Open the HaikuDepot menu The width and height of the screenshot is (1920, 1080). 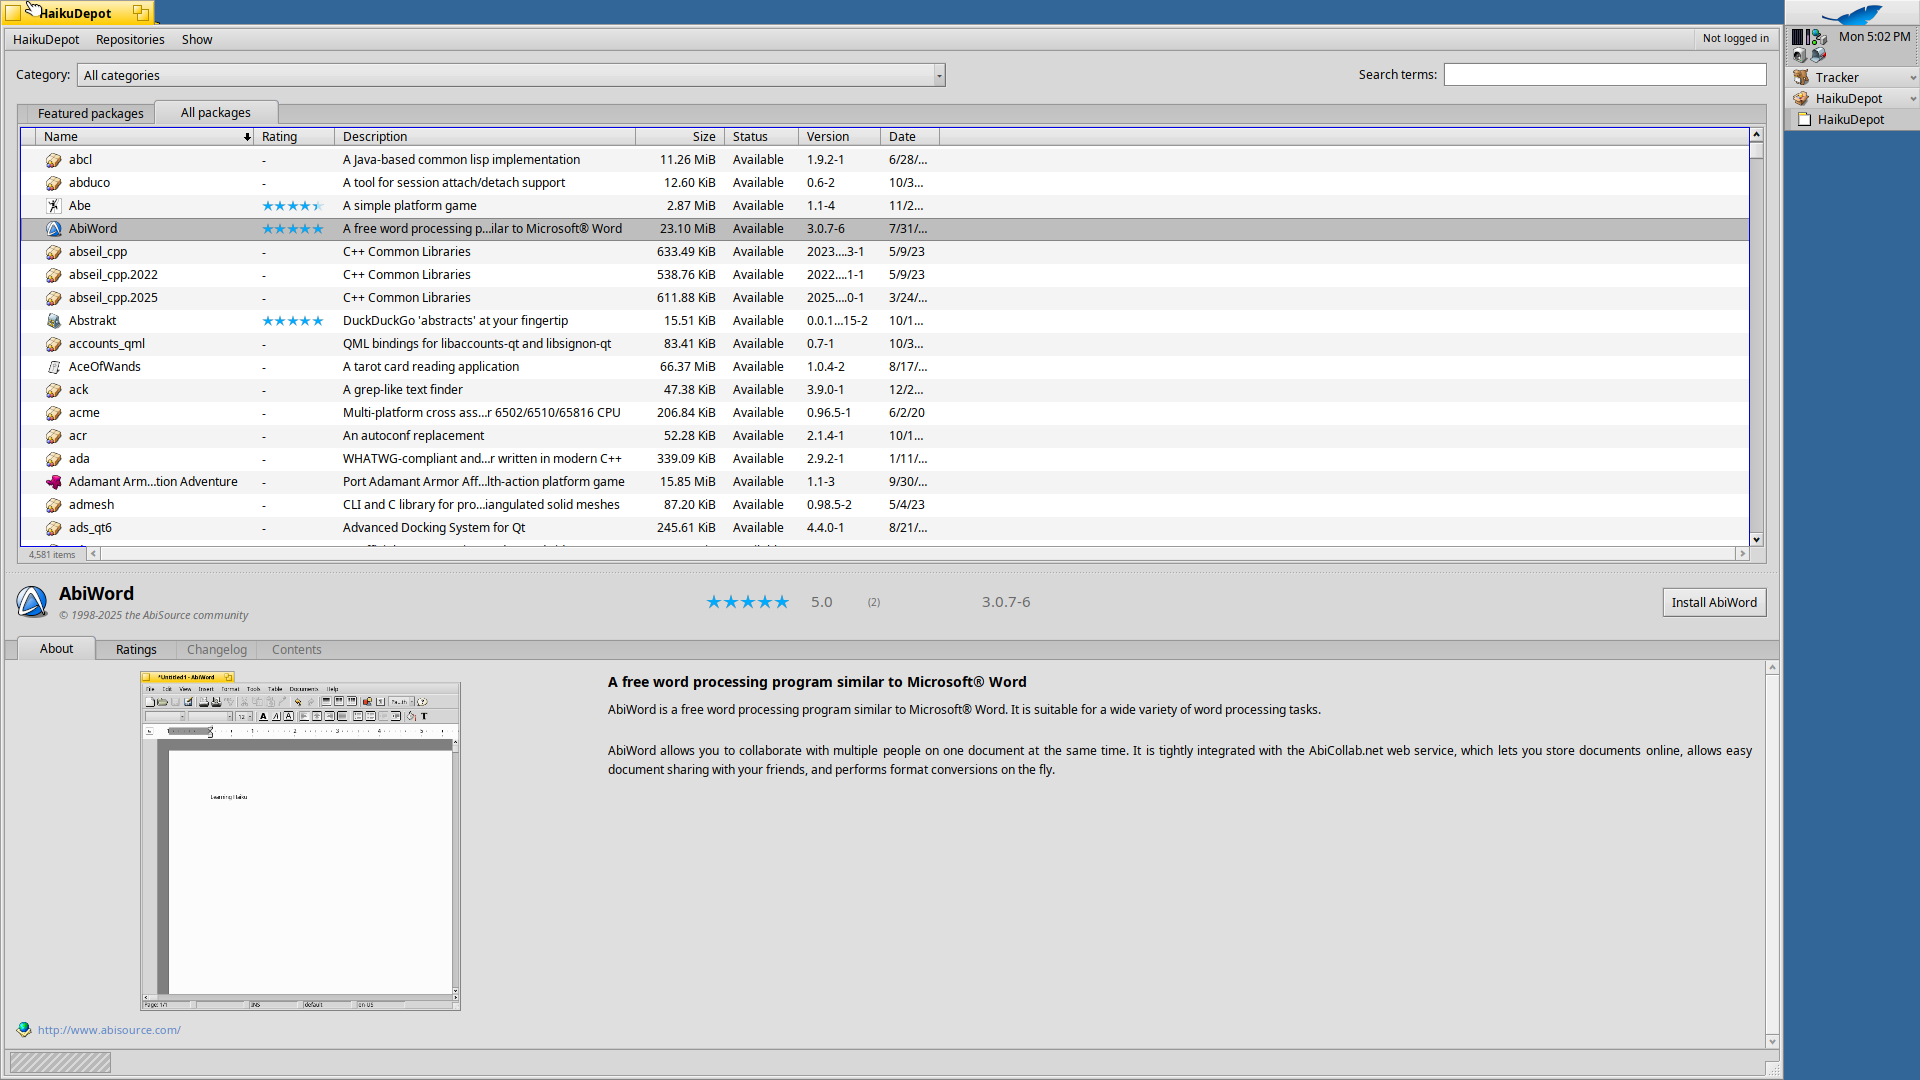pyautogui.click(x=46, y=40)
